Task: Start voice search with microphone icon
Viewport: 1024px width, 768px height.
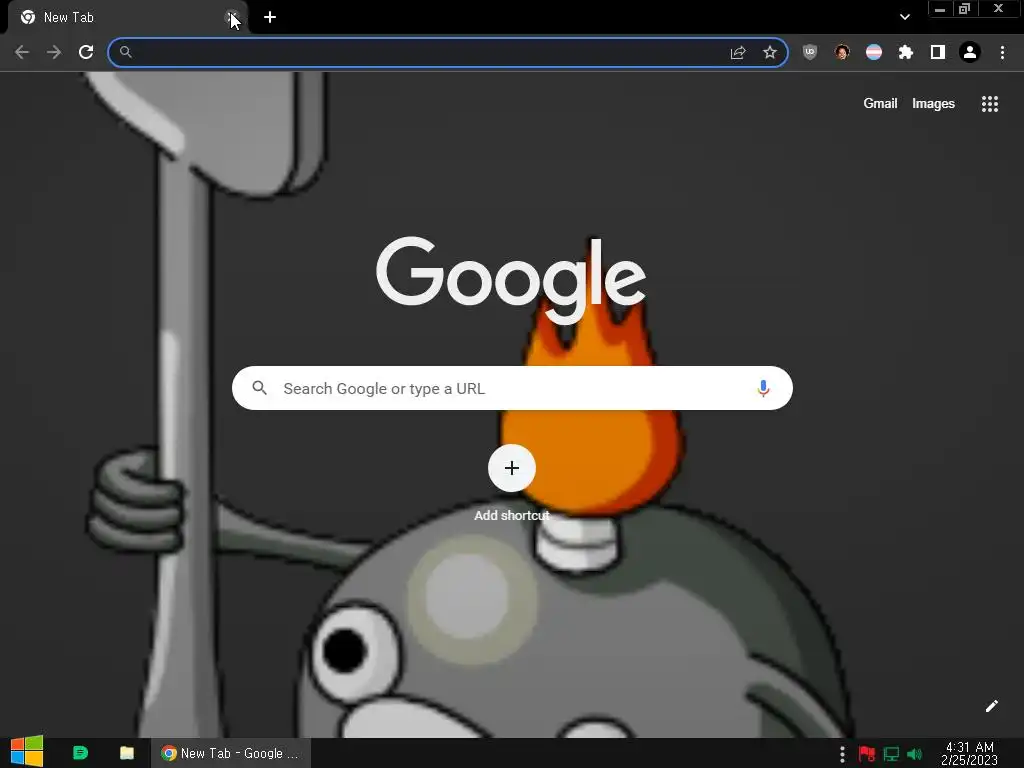Action: coord(763,389)
